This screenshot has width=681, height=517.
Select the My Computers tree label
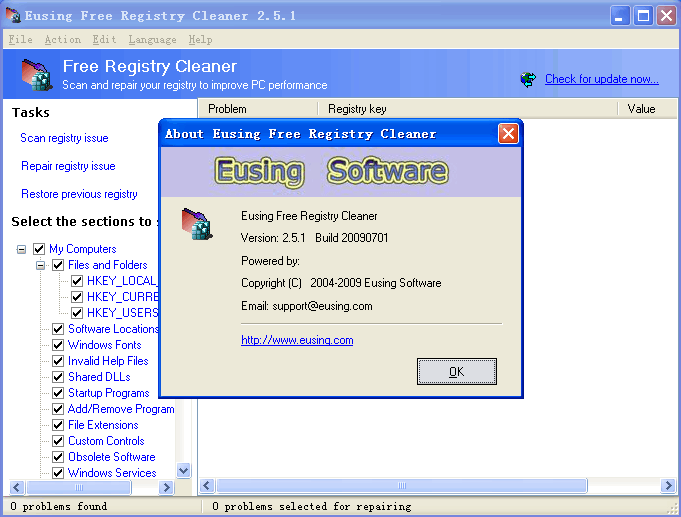(x=83, y=249)
